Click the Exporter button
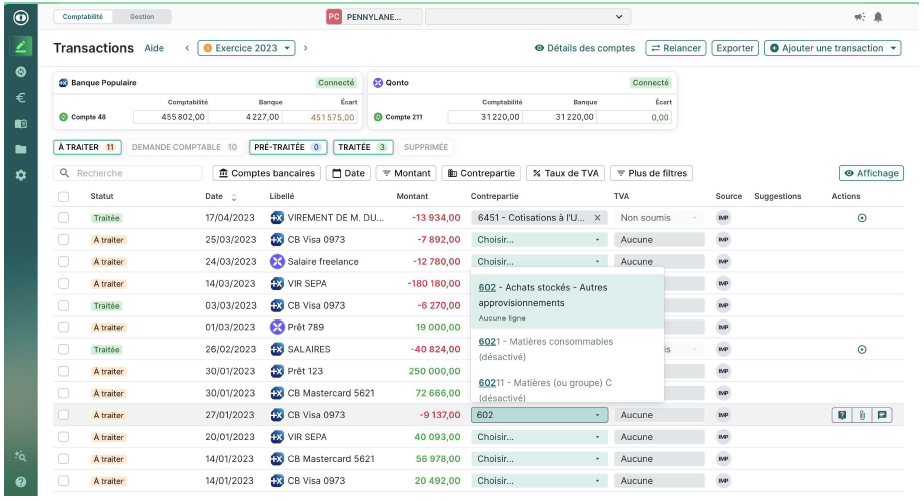924x501 pixels. 734,48
